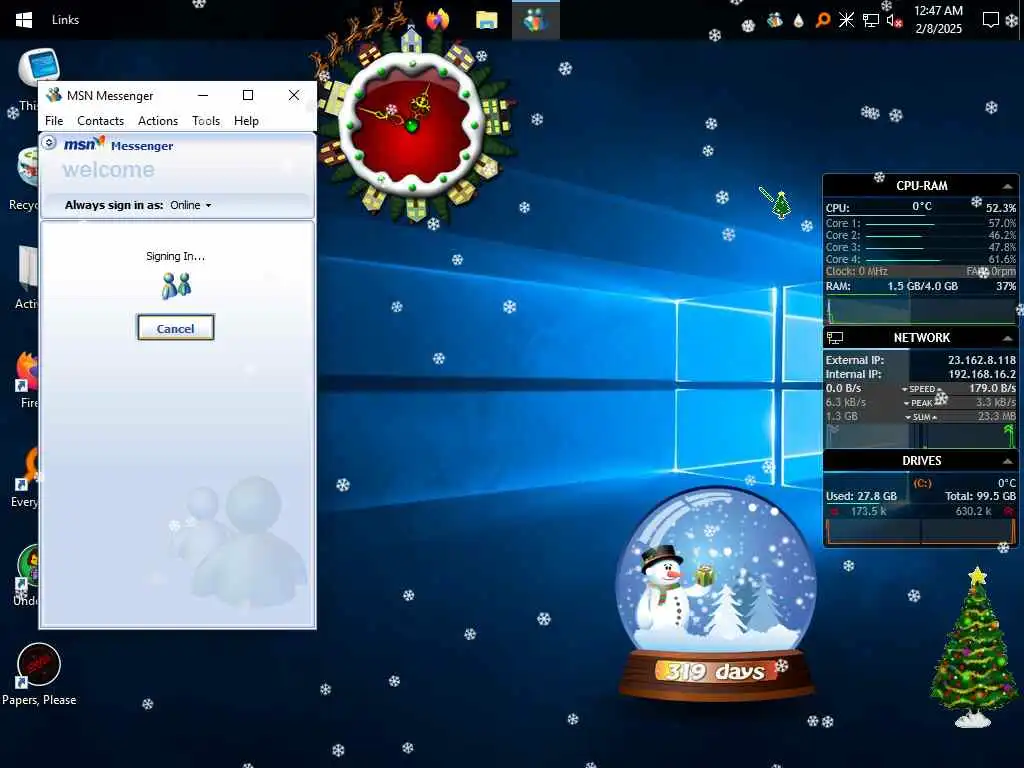Image resolution: width=1024 pixels, height=768 pixels.
Task: Click the round expander beside the msn logo
Action: [49, 142]
